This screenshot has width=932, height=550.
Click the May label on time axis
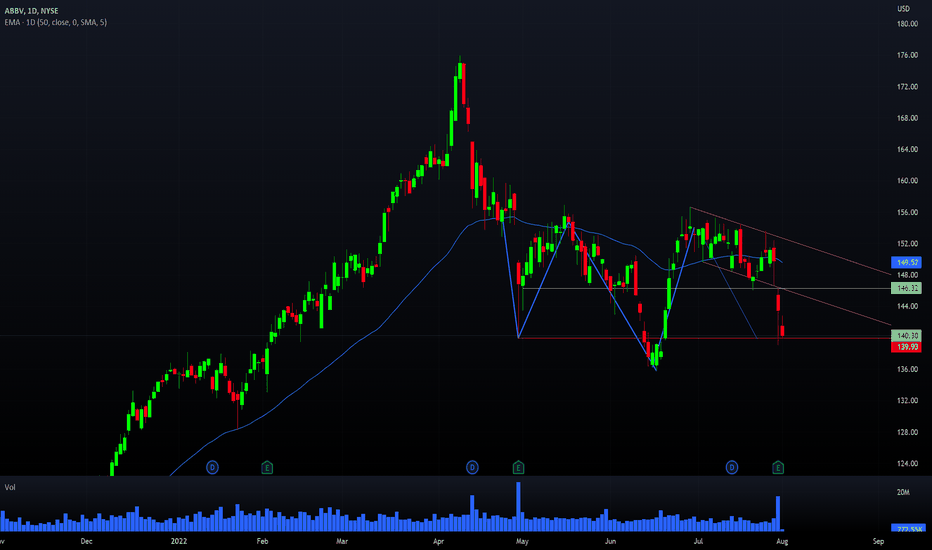pos(522,541)
